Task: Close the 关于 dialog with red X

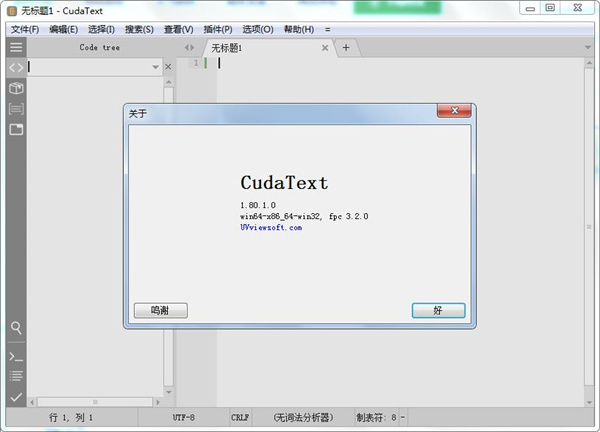Action: [454, 111]
